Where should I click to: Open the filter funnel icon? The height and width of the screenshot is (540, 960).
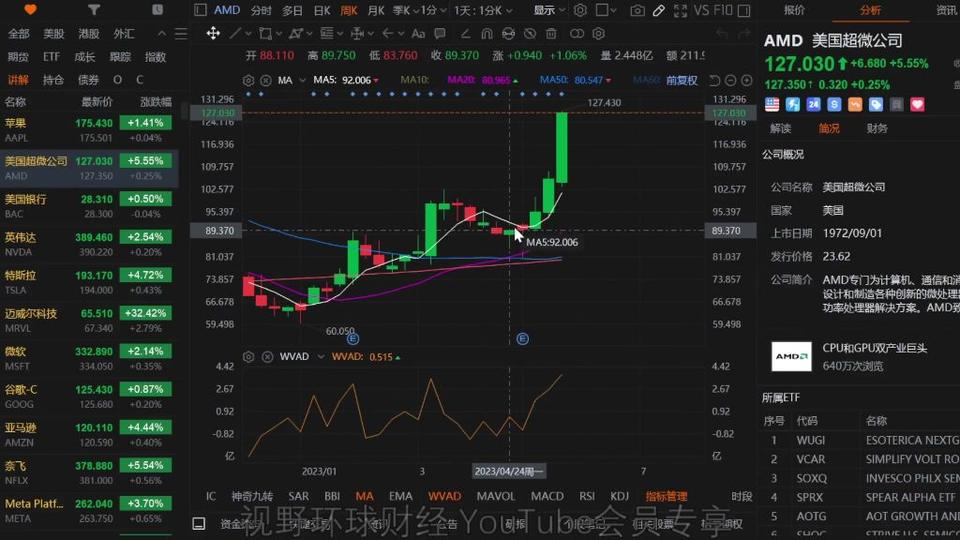pos(94,10)
